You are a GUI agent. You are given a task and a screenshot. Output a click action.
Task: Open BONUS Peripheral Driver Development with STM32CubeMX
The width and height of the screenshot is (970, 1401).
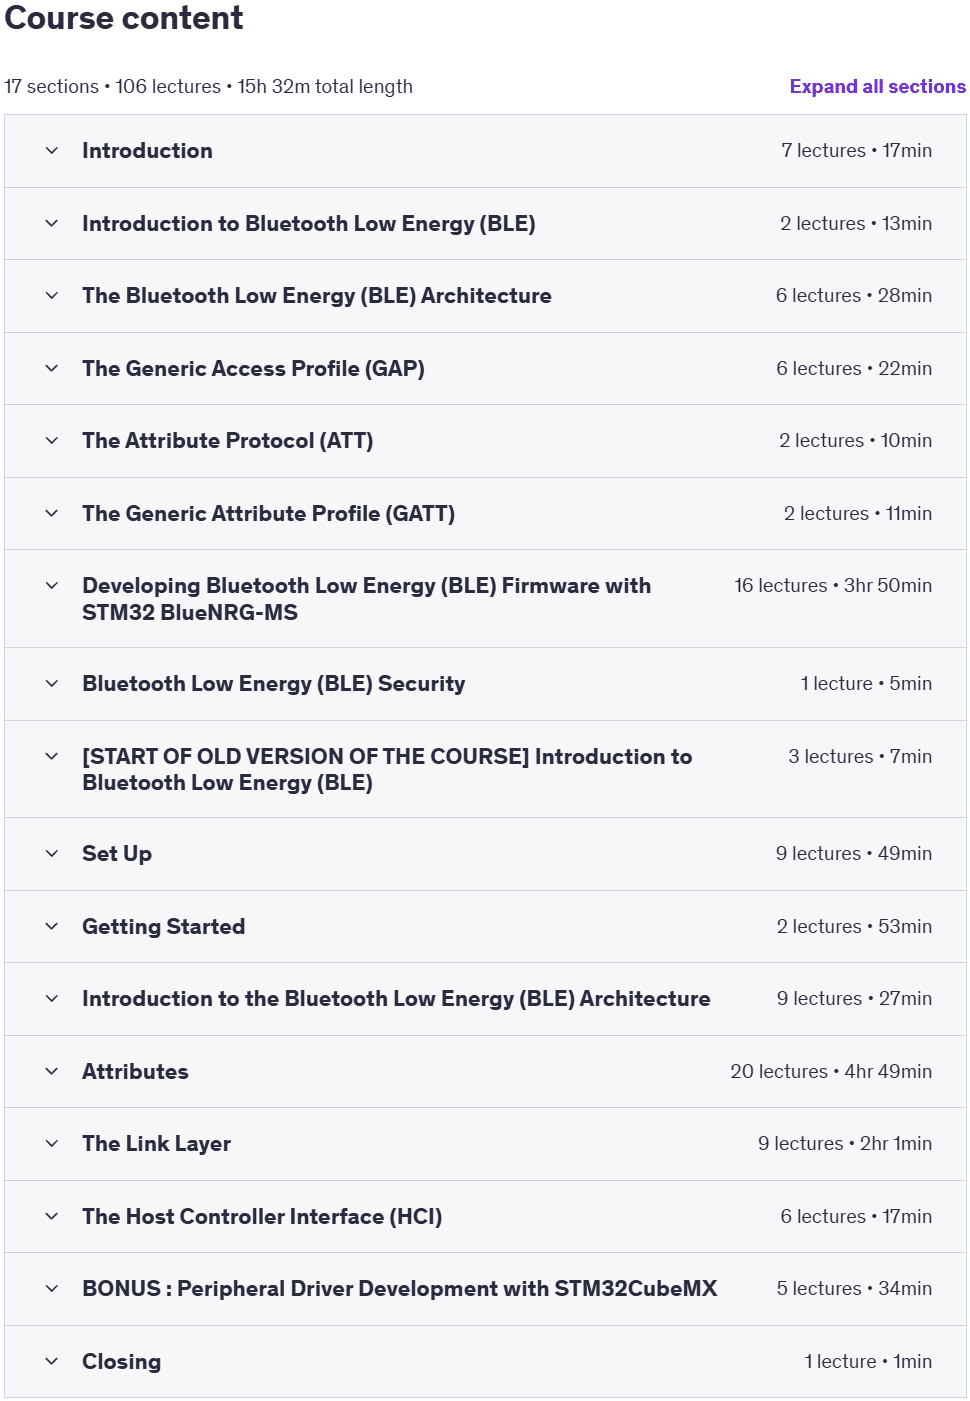tap(485, 1289)
